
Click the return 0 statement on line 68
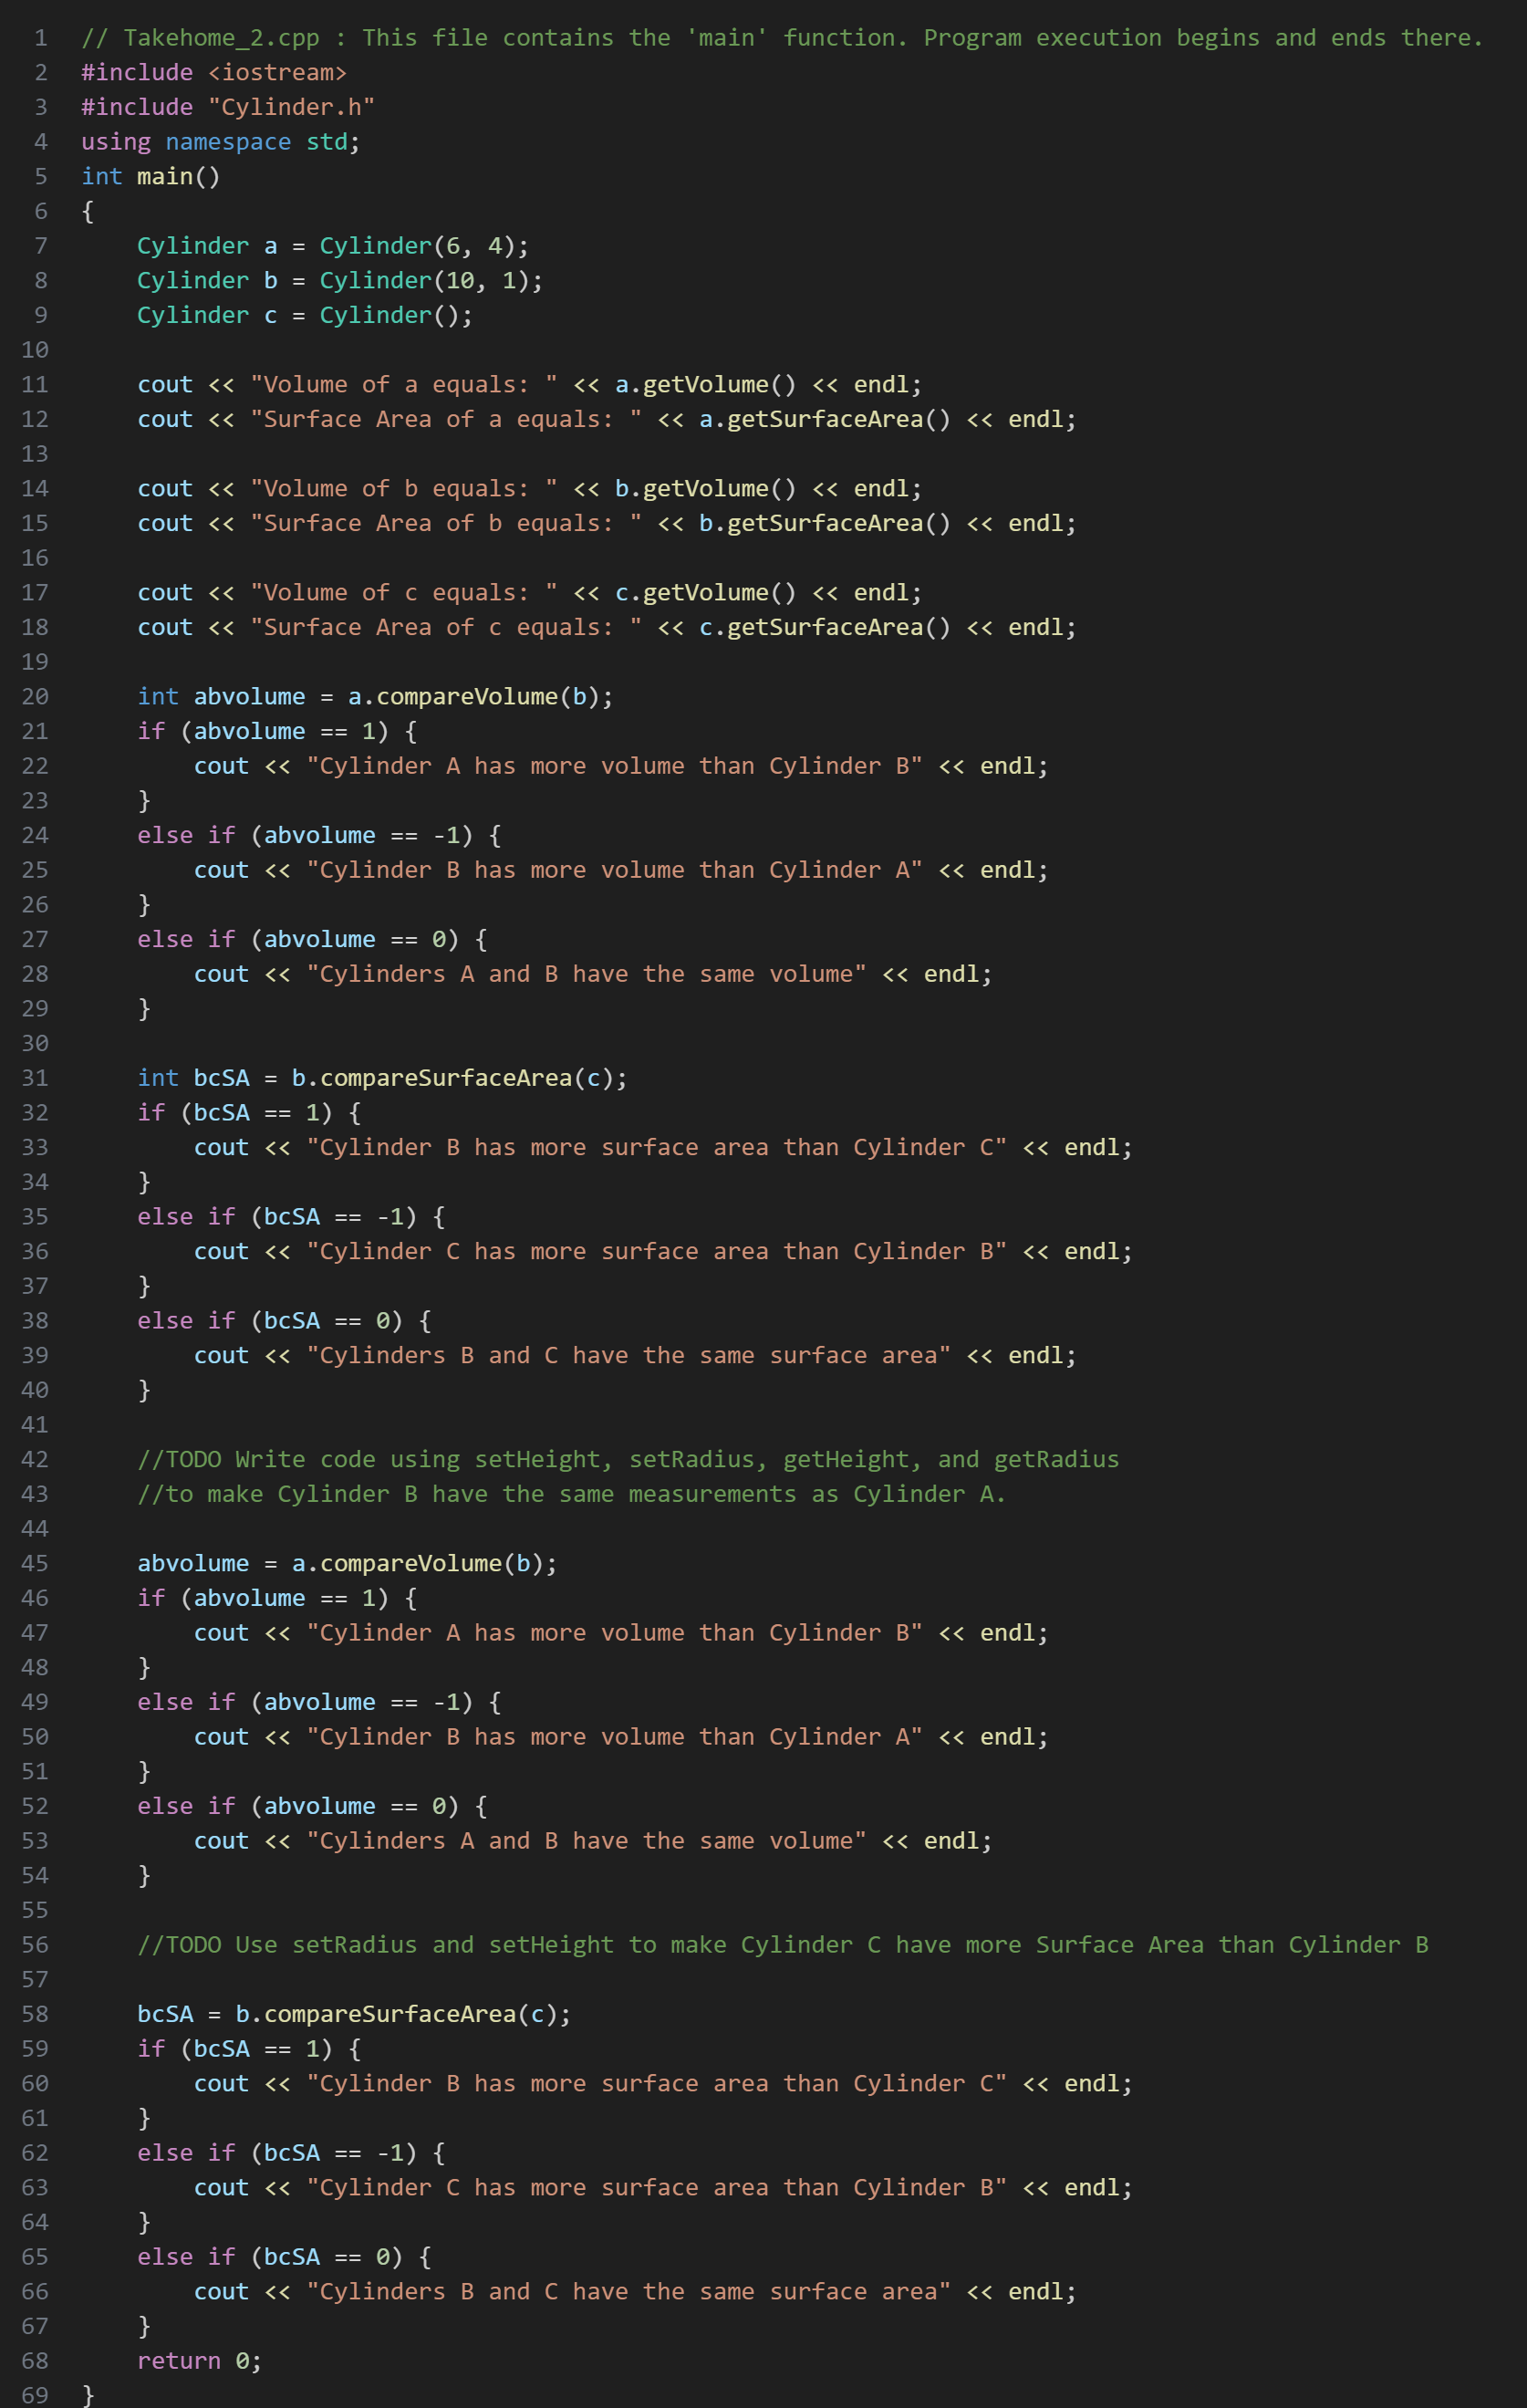pos(197,2360)
